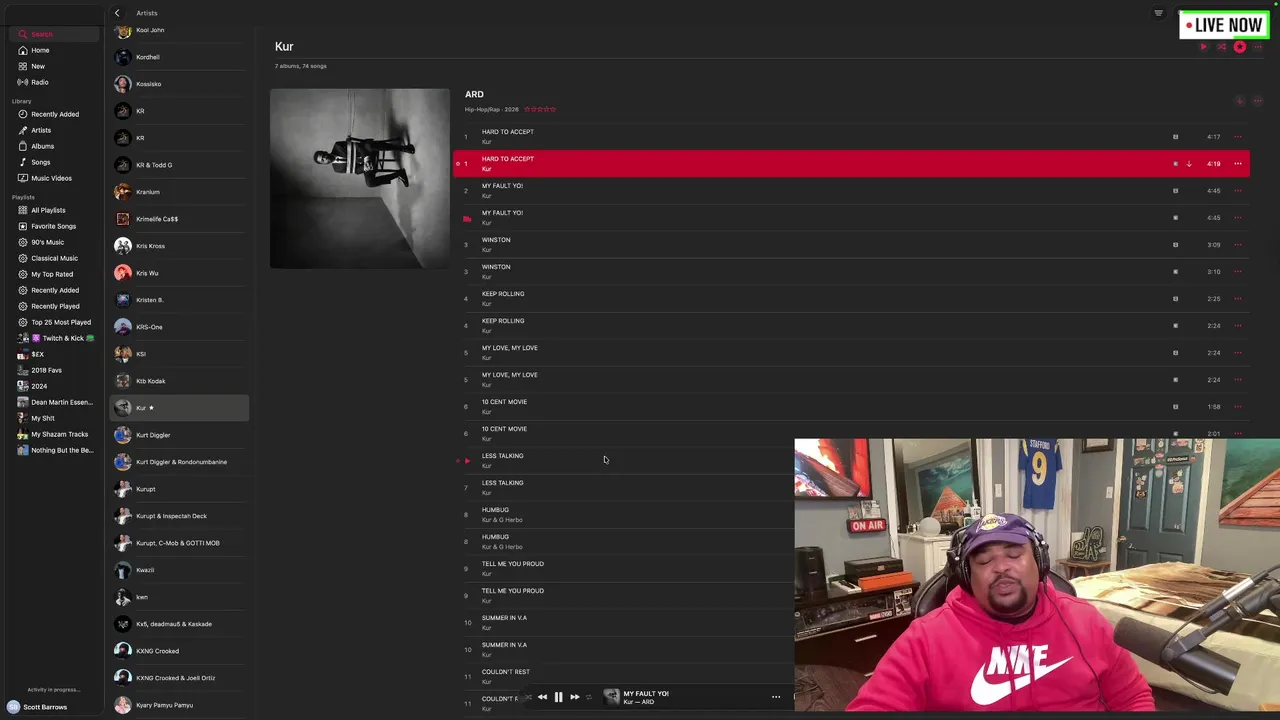Screen dimensions: 1280x720
Task: Open now-playing more options menu
Action: coord(776,697)
